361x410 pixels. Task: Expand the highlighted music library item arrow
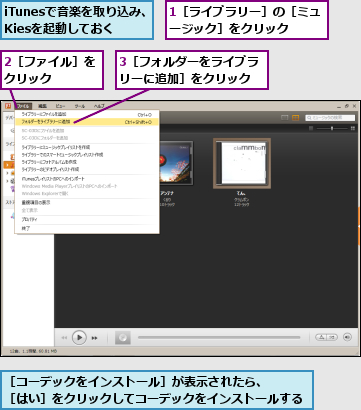pos(6,165)
